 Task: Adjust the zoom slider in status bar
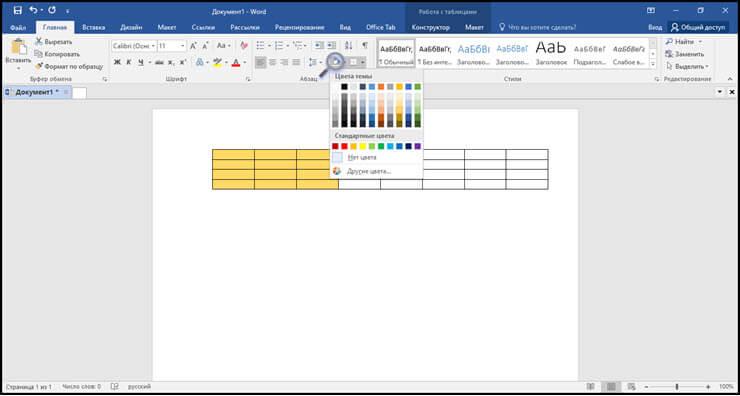[676, 386]
